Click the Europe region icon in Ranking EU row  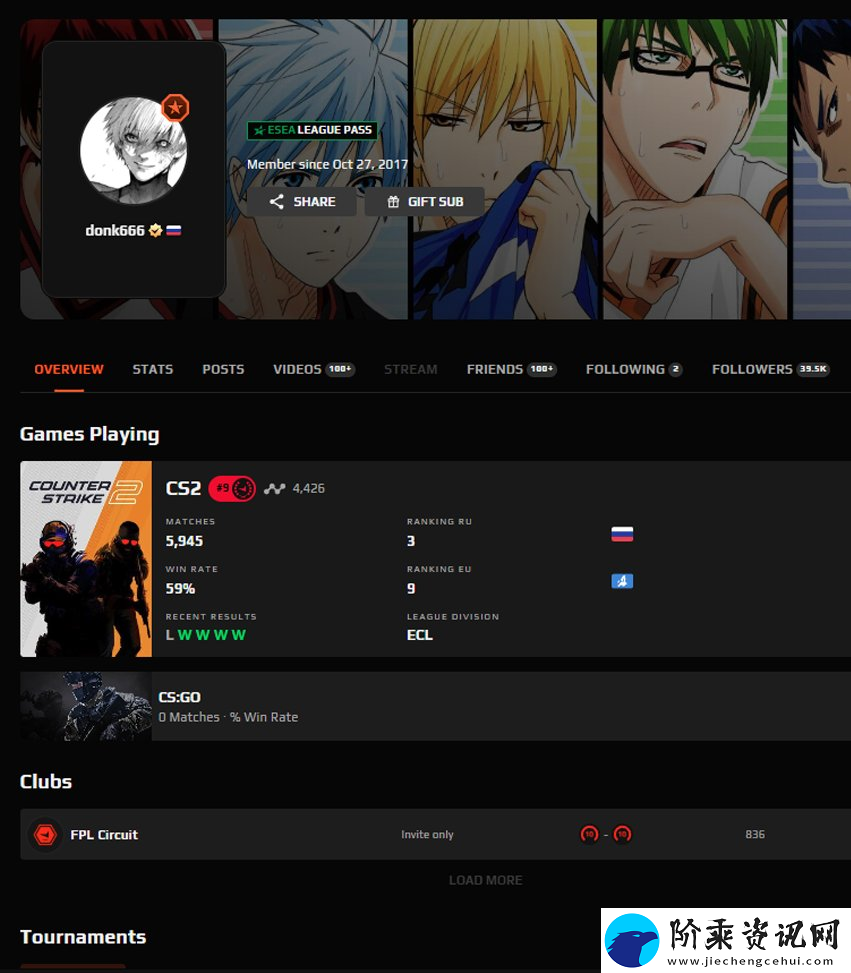pyautogui.click(x=622, y=581)
